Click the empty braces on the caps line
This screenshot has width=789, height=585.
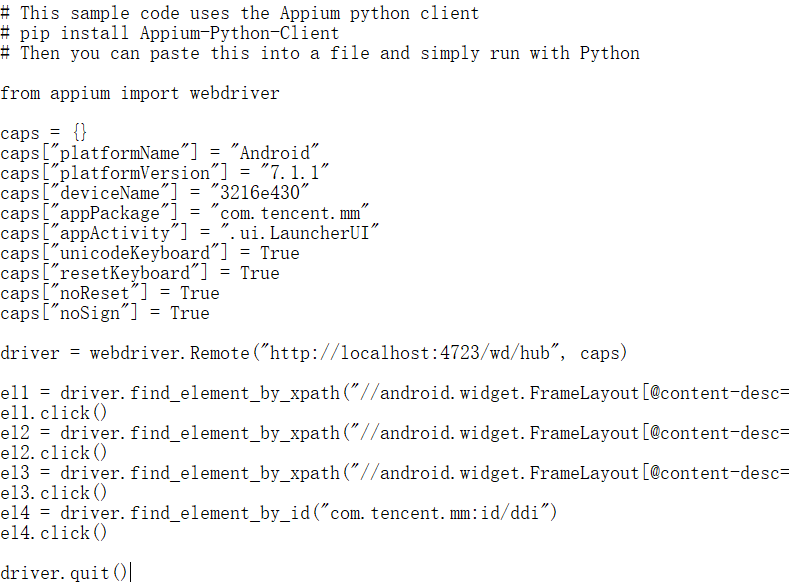click(80, 133)
